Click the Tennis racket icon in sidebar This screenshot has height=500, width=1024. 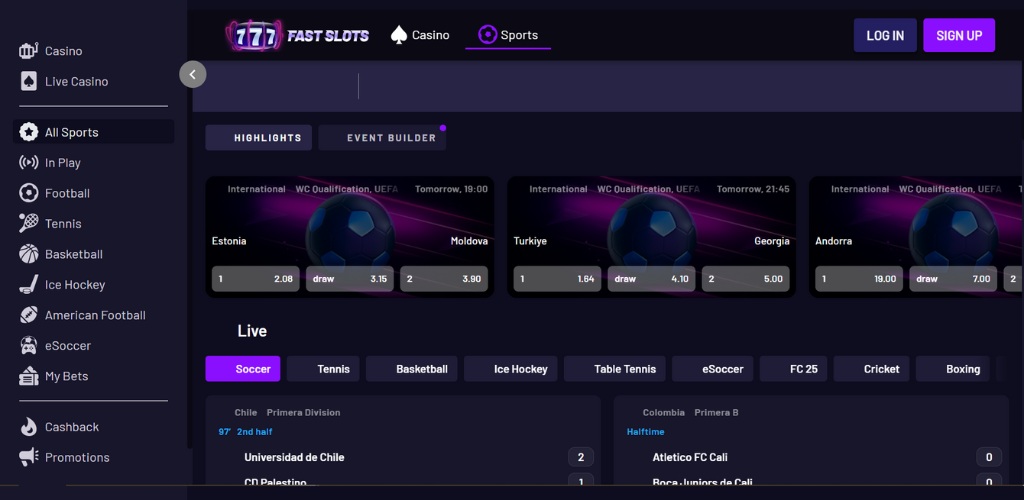click(28, 223)
